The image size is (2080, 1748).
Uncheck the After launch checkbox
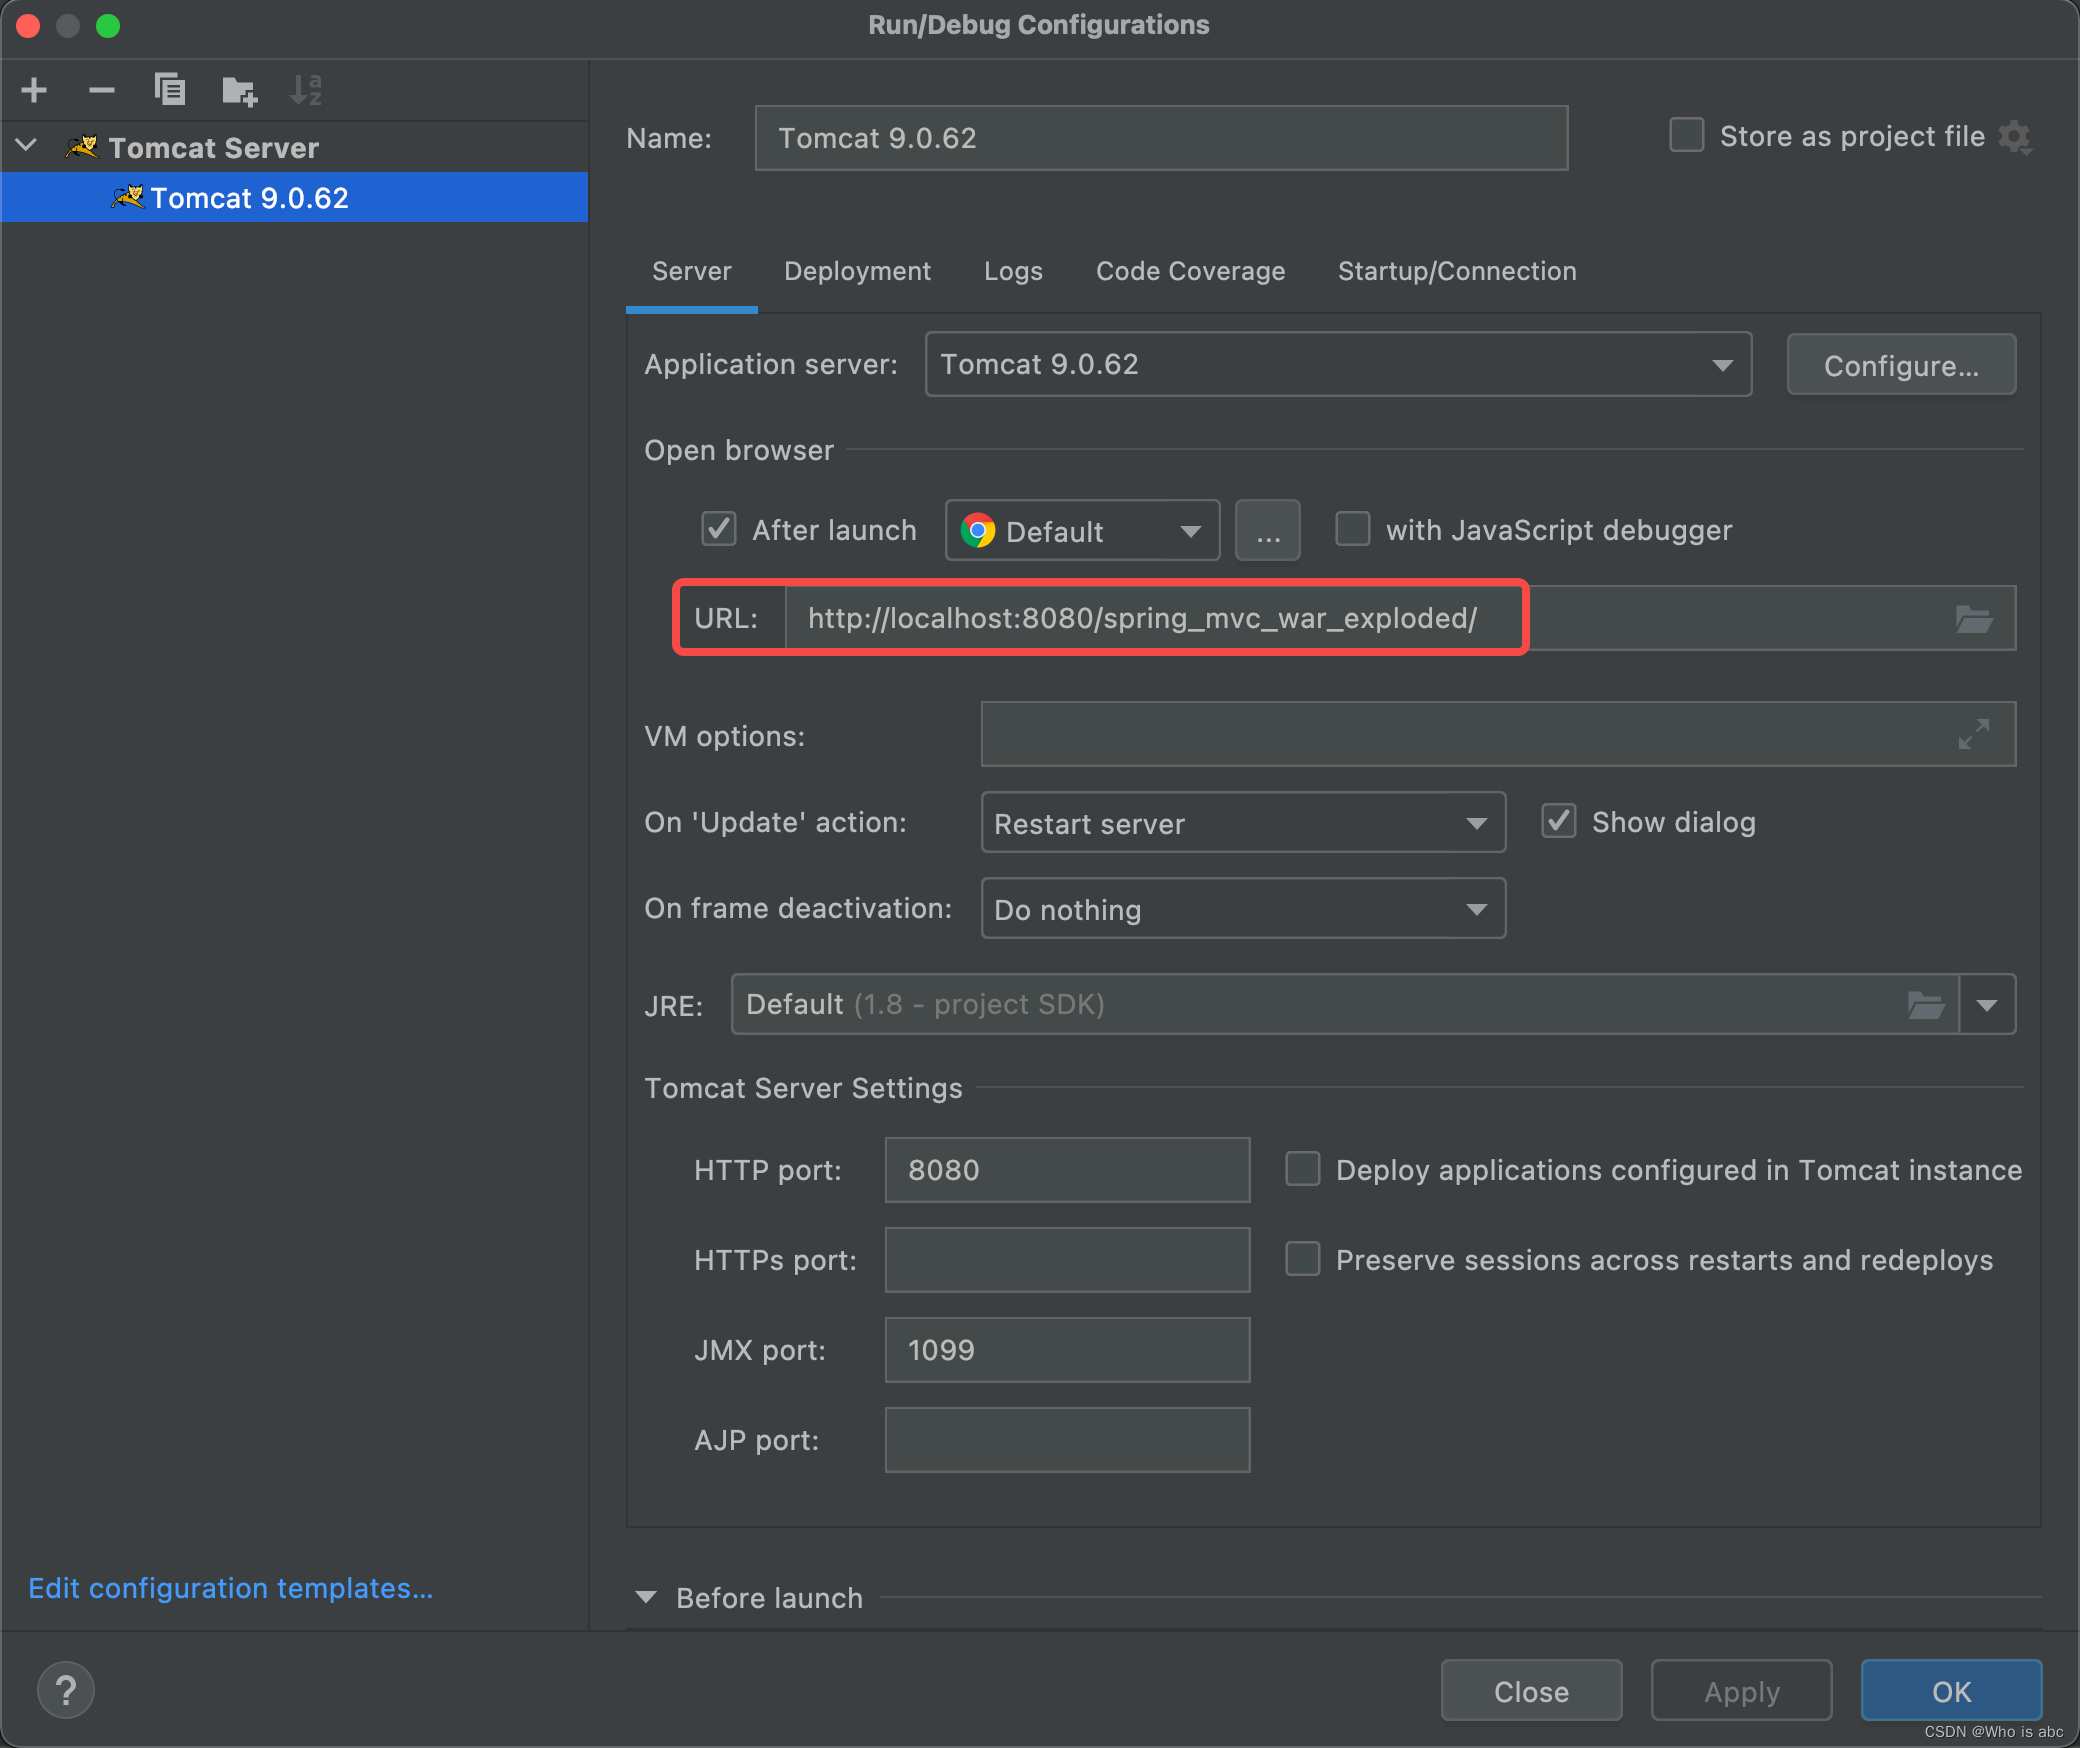719,529
